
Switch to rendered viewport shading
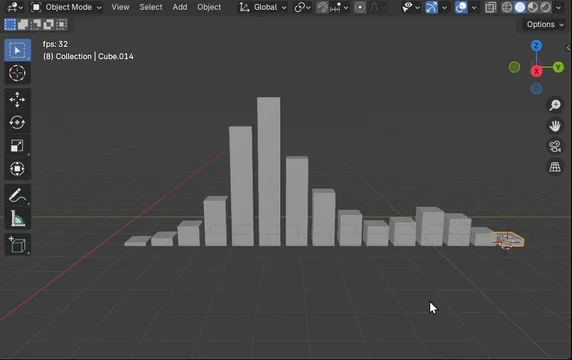546,7
